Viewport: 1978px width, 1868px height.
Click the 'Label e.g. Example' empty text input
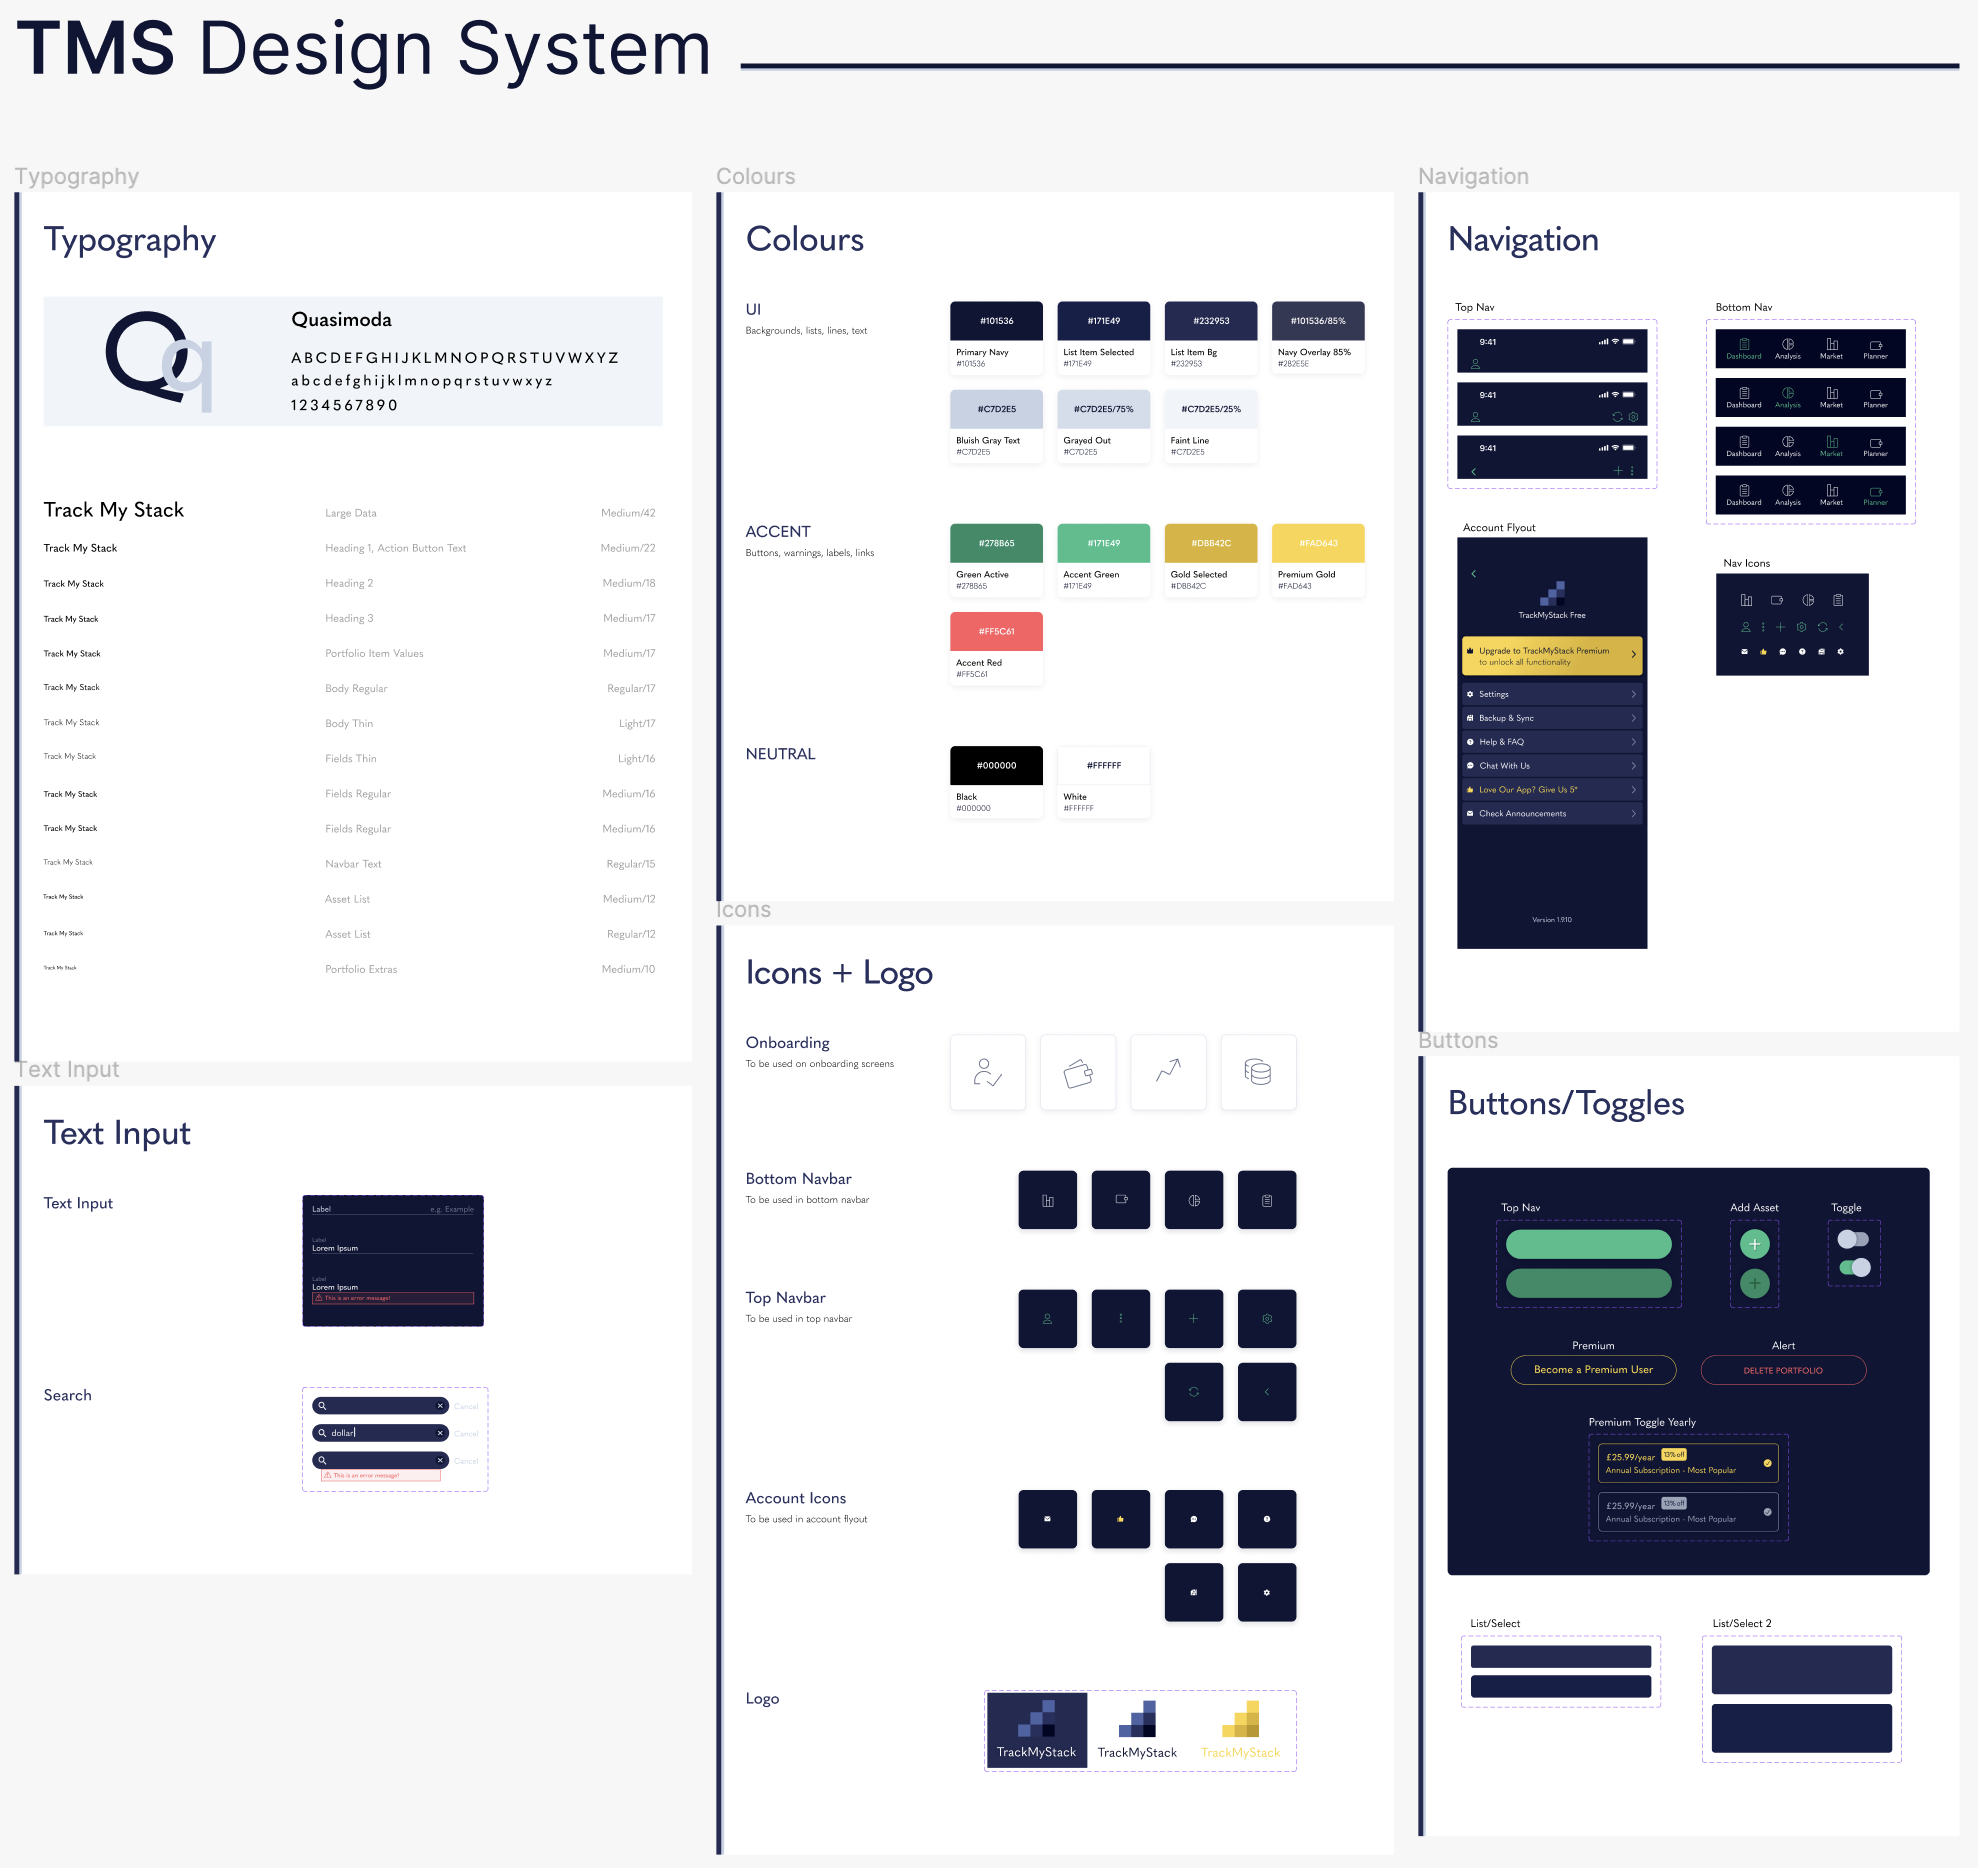click(x=393, y=1210)
